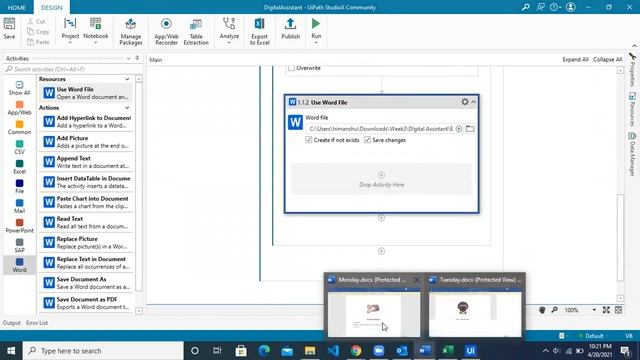Collapse the Actions section
This screenshot has height=360, width=640.
point(127,108)
